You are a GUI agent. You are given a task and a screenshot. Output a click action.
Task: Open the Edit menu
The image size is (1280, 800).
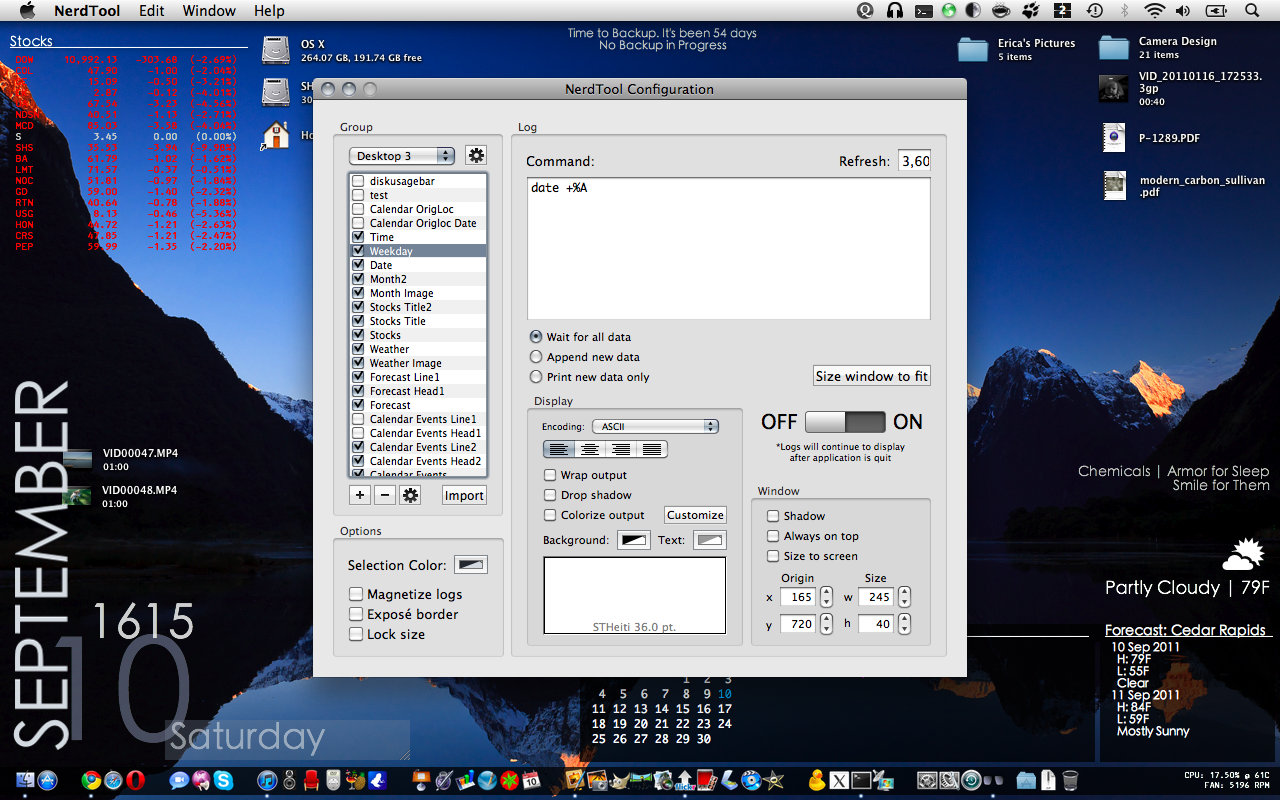[x=152, y=11]
